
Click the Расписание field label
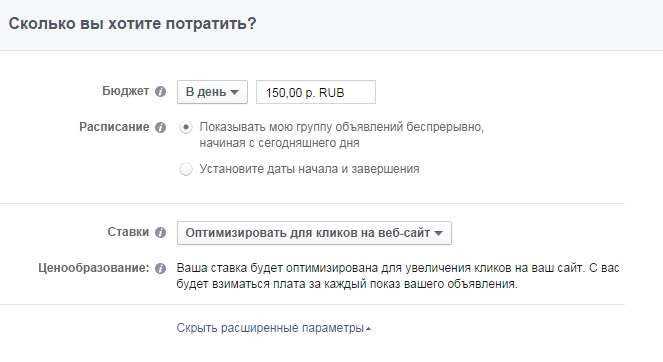tap(114, 127)
